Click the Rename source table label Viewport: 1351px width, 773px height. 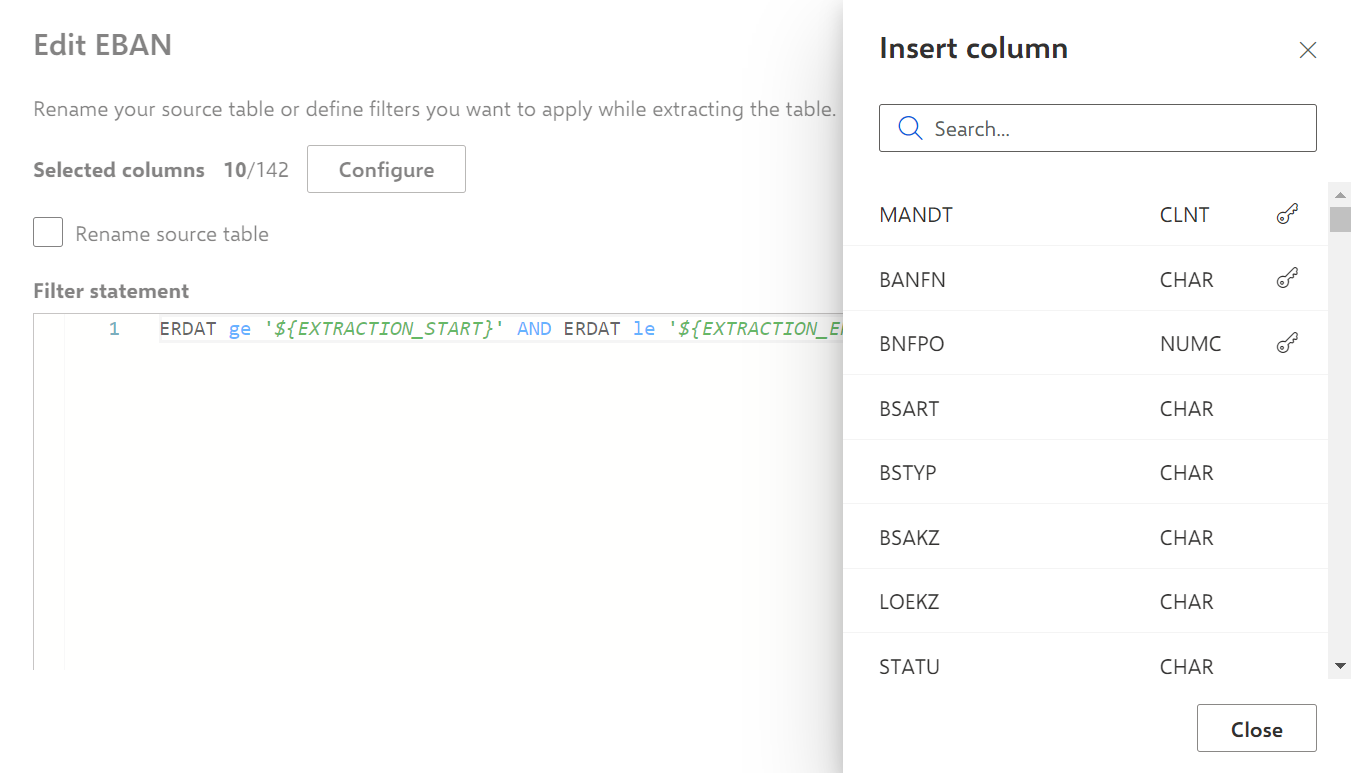pos(172,234)
